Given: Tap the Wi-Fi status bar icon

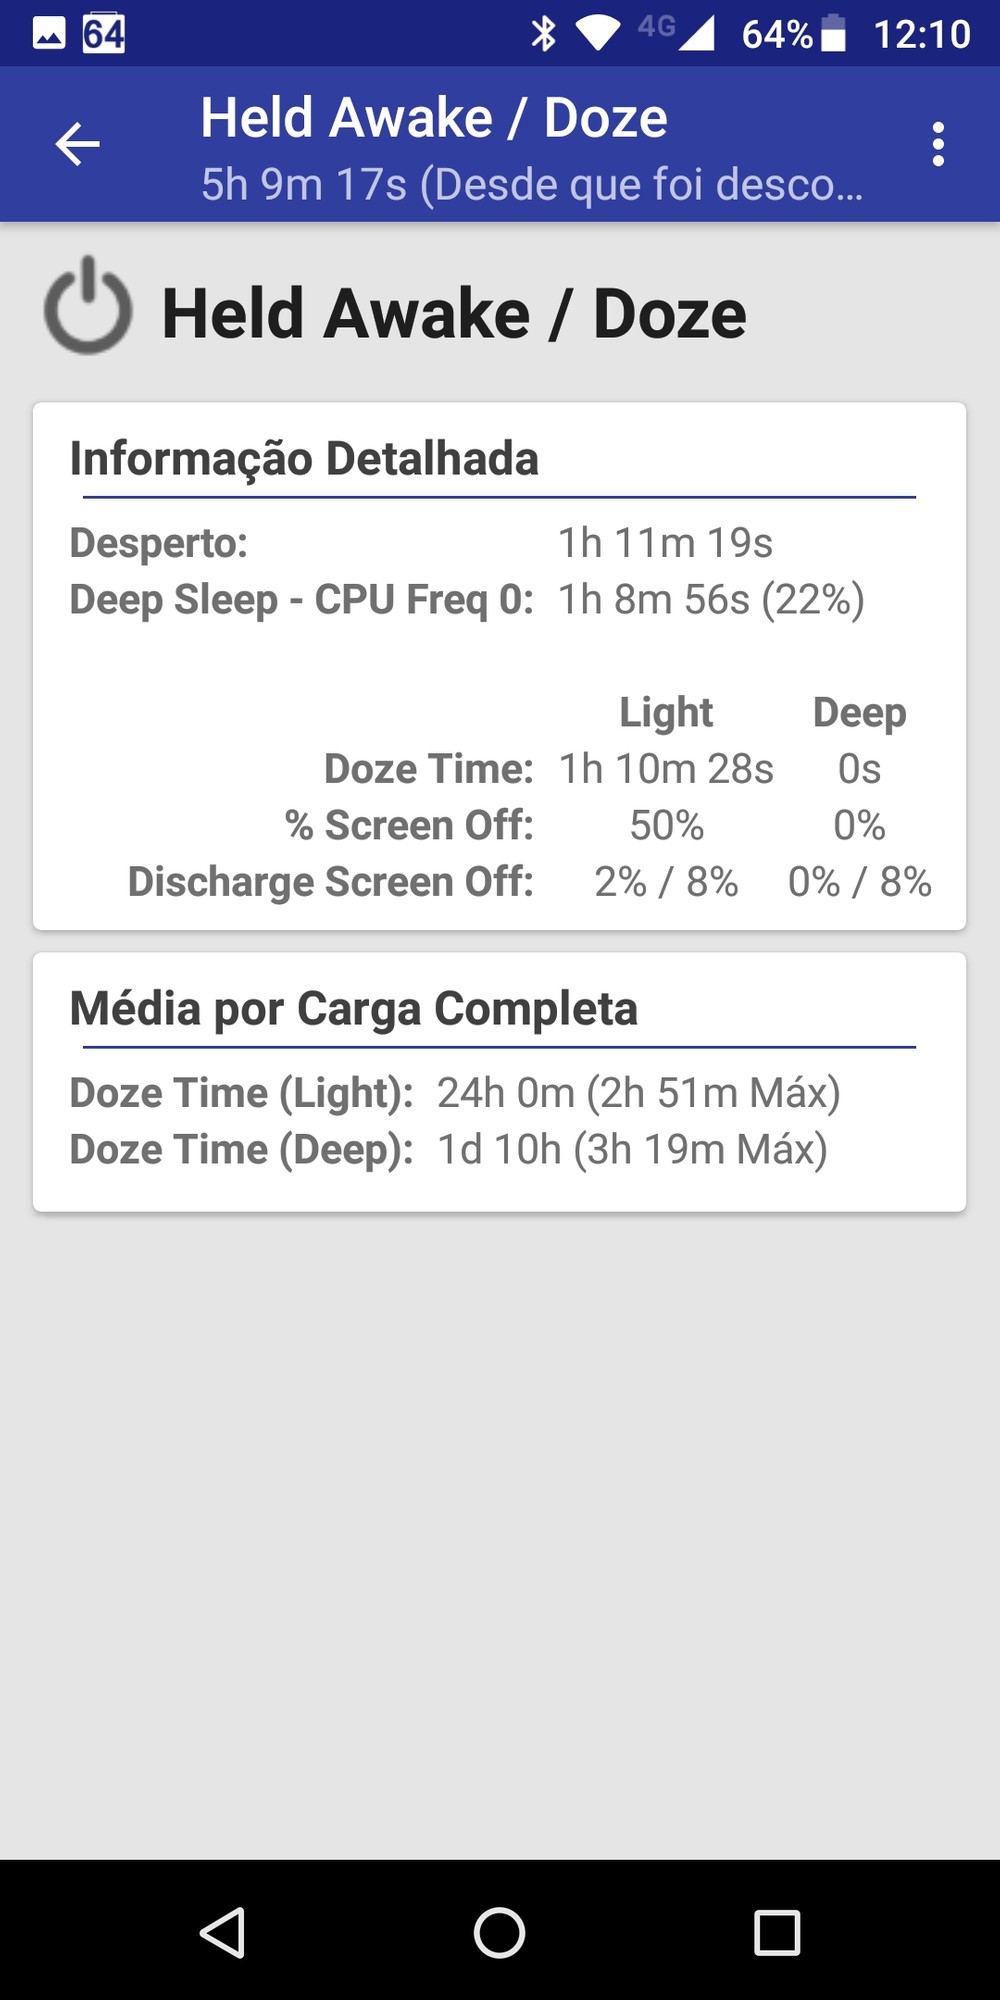Looking at the screenshot, I should [598, 33].
